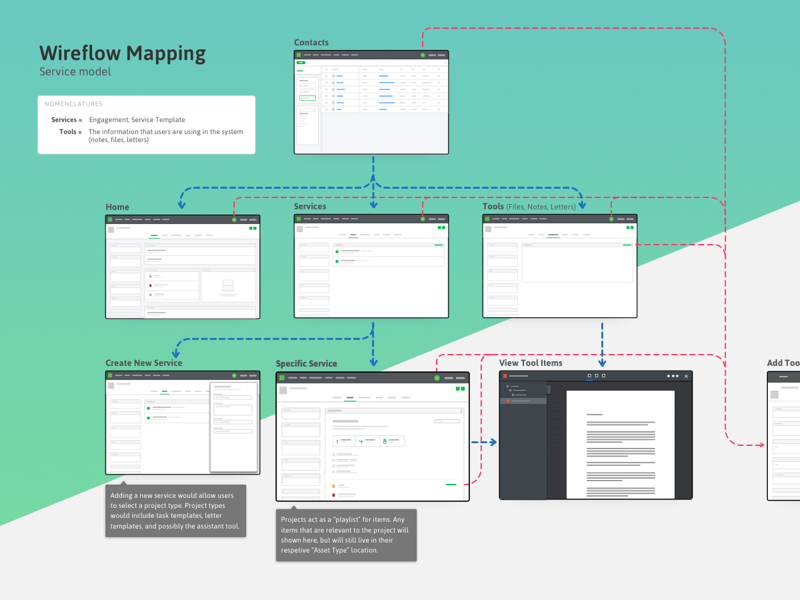The width and height of the screenshot is (800, 600).
Task: Select the green-outlined sidebar item in Contacts
Action: (x=307, y=98)
